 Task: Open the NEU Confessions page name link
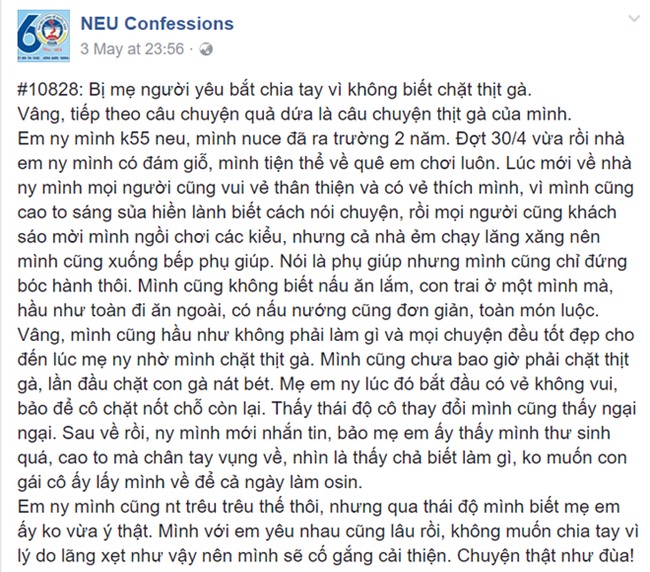point(156,23)
